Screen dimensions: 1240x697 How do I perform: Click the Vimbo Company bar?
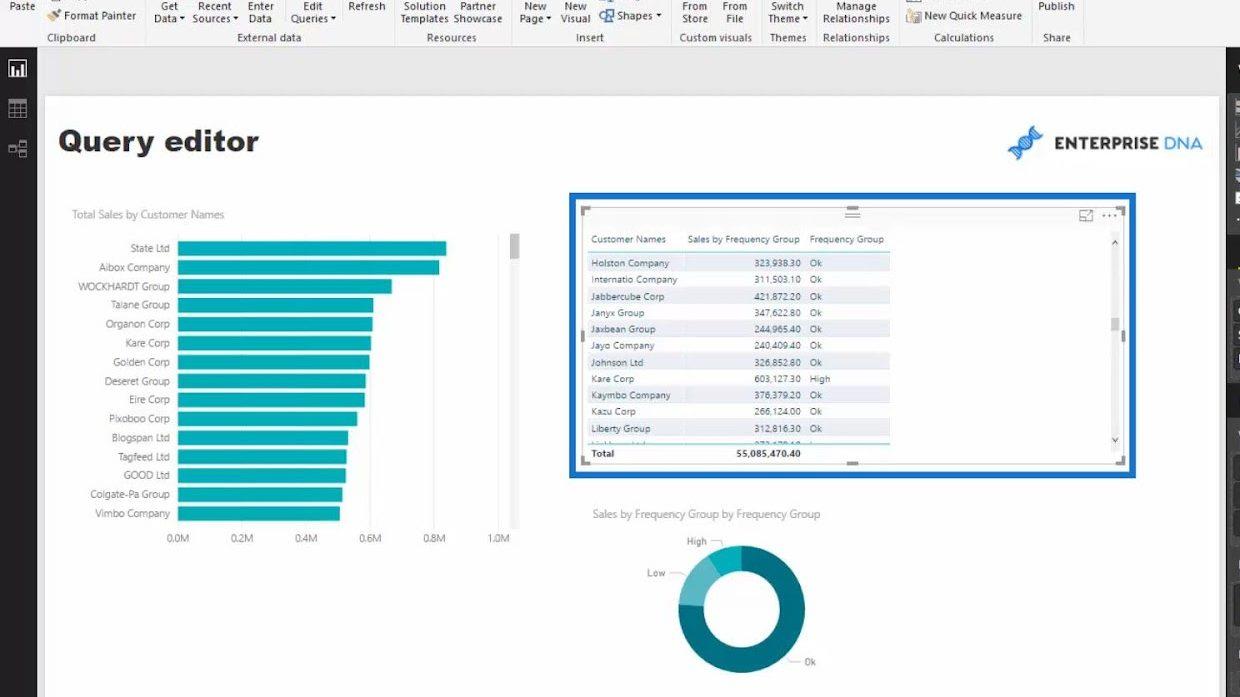click(259, 514)
